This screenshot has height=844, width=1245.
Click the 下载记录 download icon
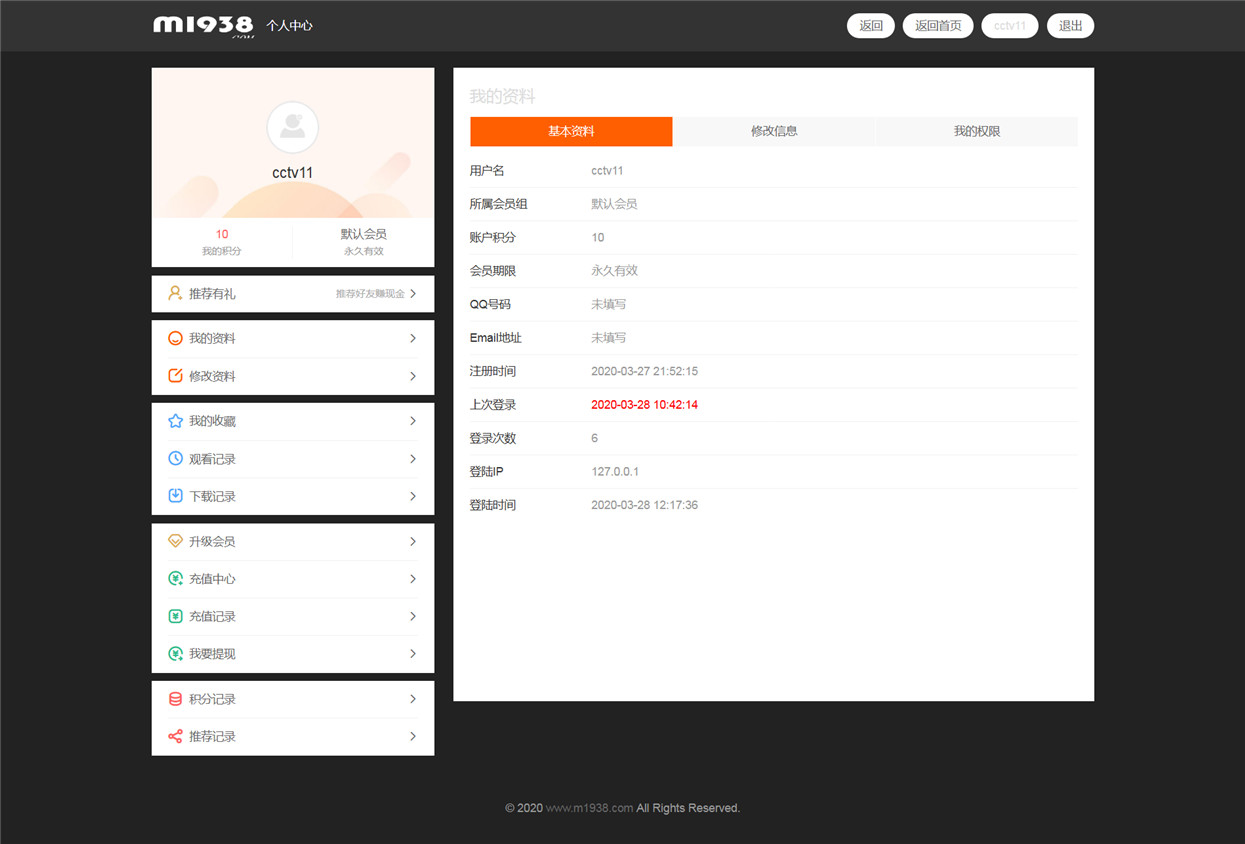click(x=175, y=496)
